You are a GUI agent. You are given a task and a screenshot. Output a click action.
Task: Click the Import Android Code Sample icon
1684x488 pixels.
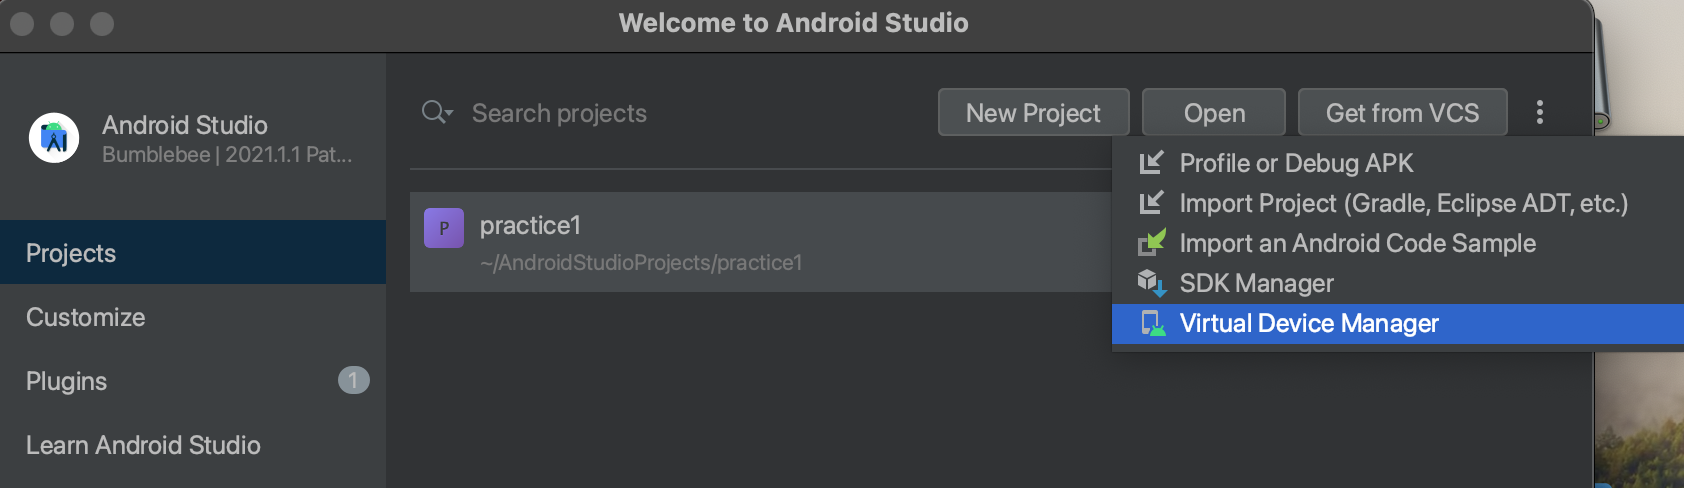pos(1152,243)
